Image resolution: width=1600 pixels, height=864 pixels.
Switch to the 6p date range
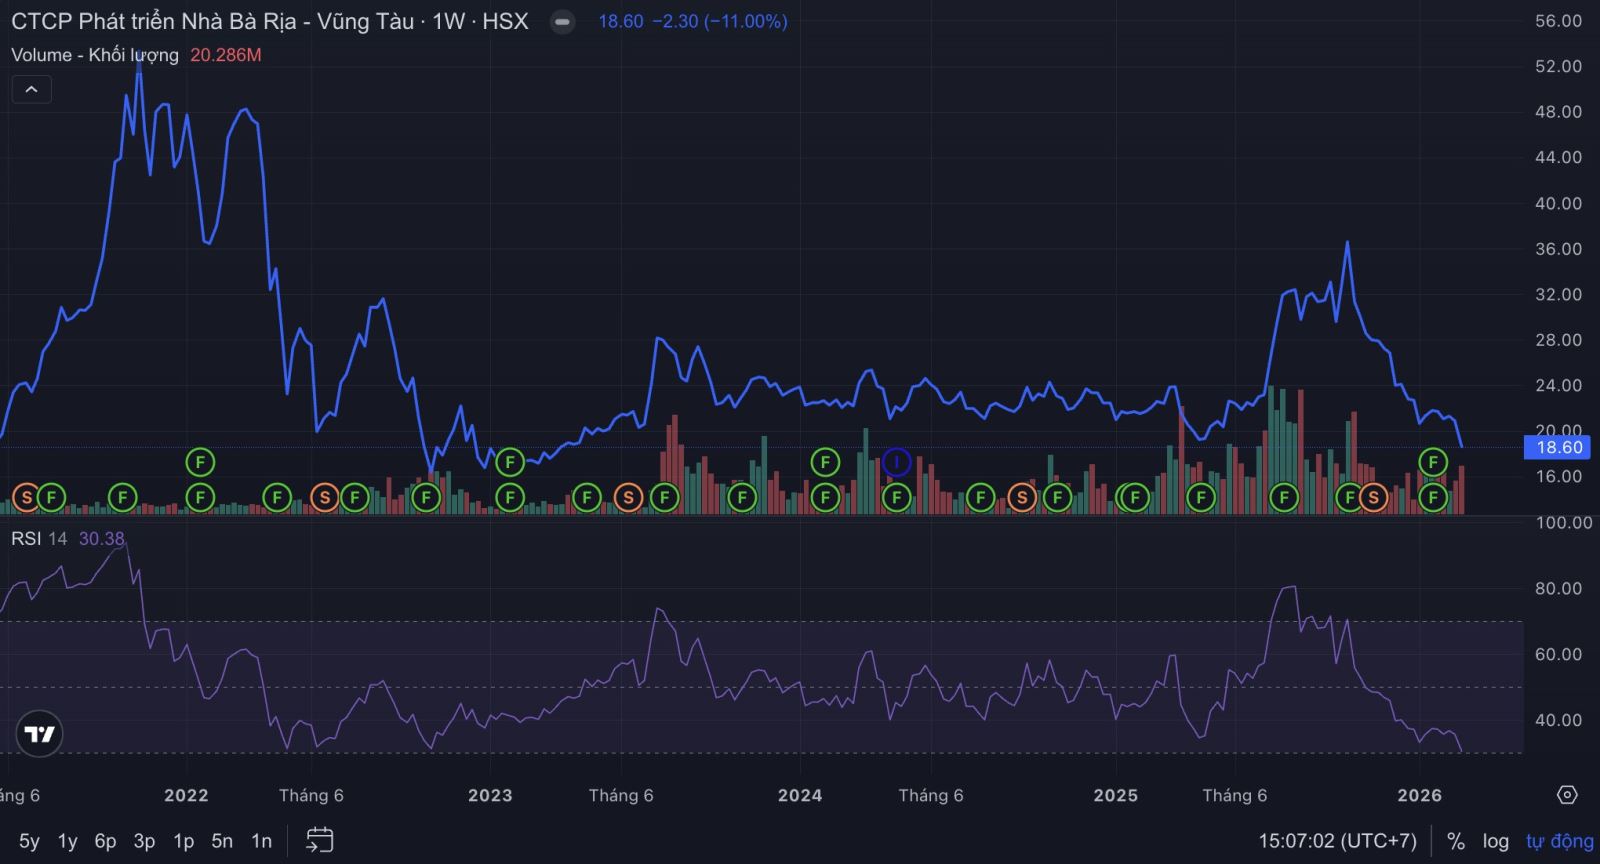tap(105, 841)
